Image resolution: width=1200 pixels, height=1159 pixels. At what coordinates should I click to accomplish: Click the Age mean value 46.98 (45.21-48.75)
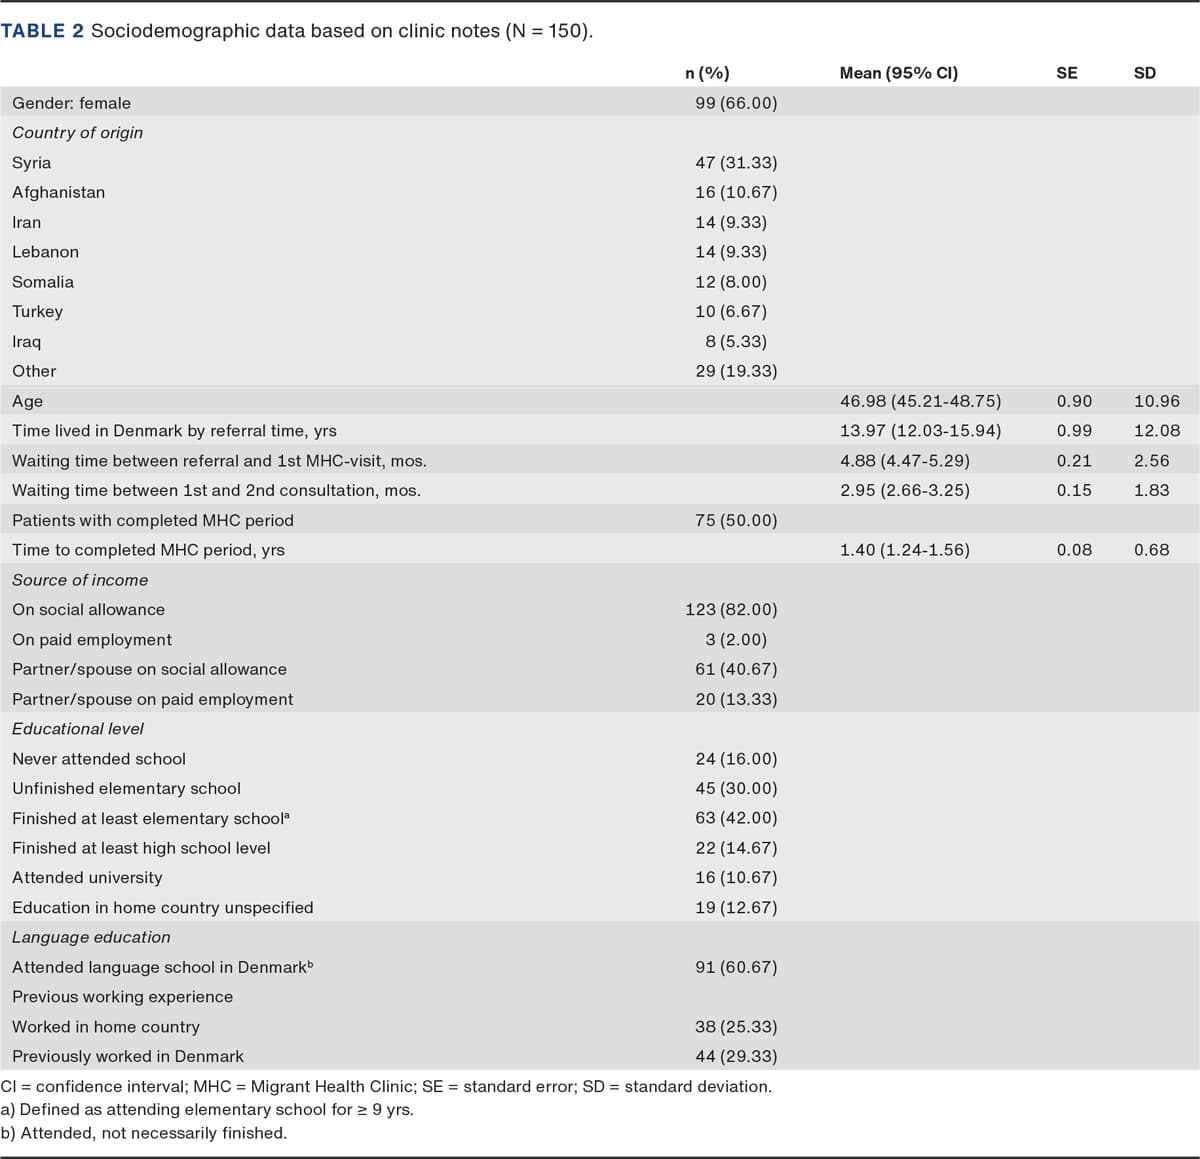click(x=920, y=401)
